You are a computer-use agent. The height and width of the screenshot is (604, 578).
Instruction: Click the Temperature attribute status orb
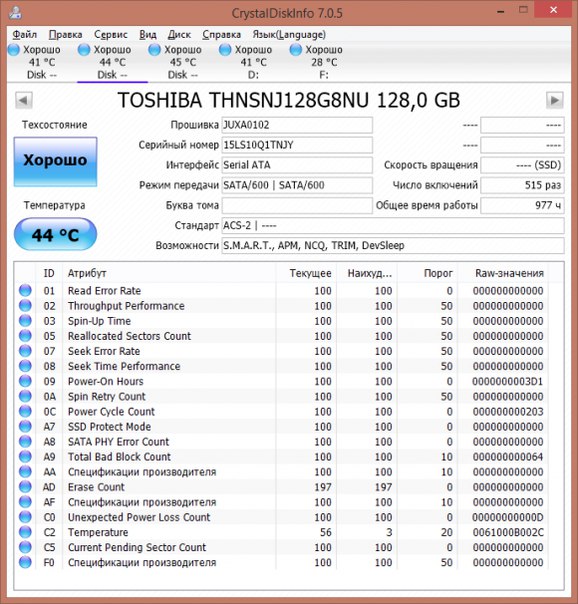tap(25, 532)
